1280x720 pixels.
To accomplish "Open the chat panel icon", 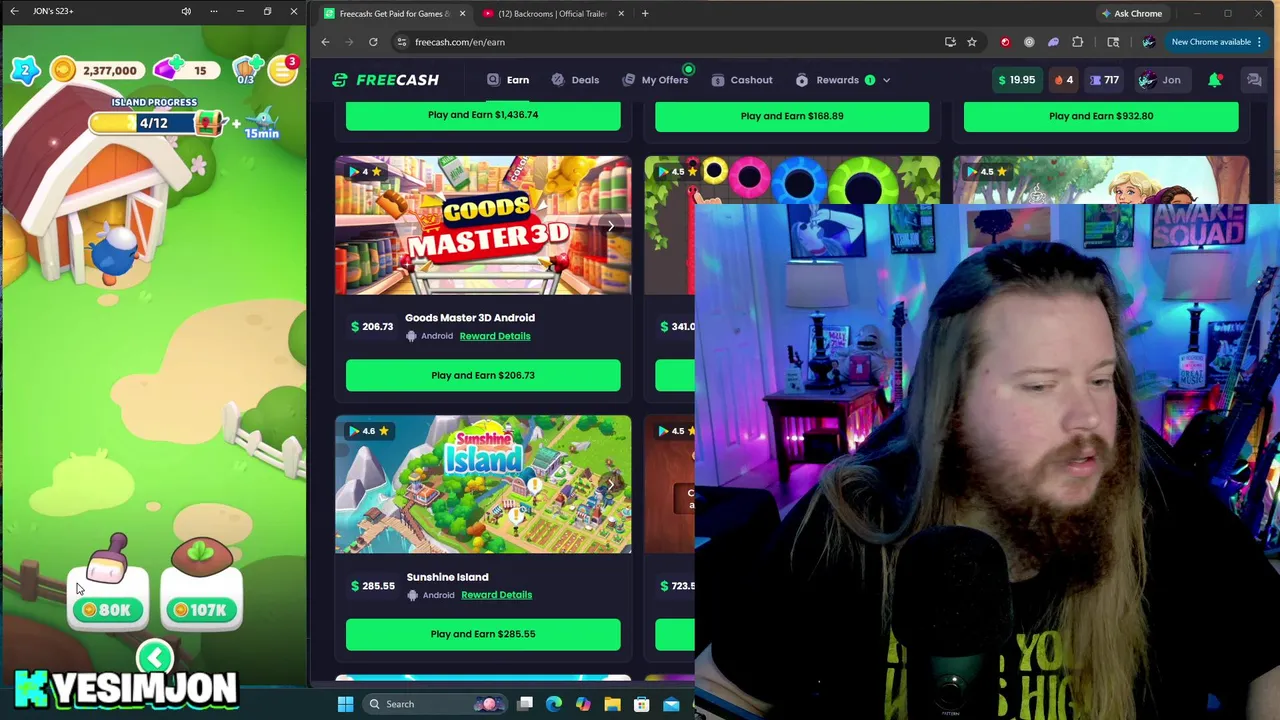I will pyautogui.click(x=1253, y=80).
